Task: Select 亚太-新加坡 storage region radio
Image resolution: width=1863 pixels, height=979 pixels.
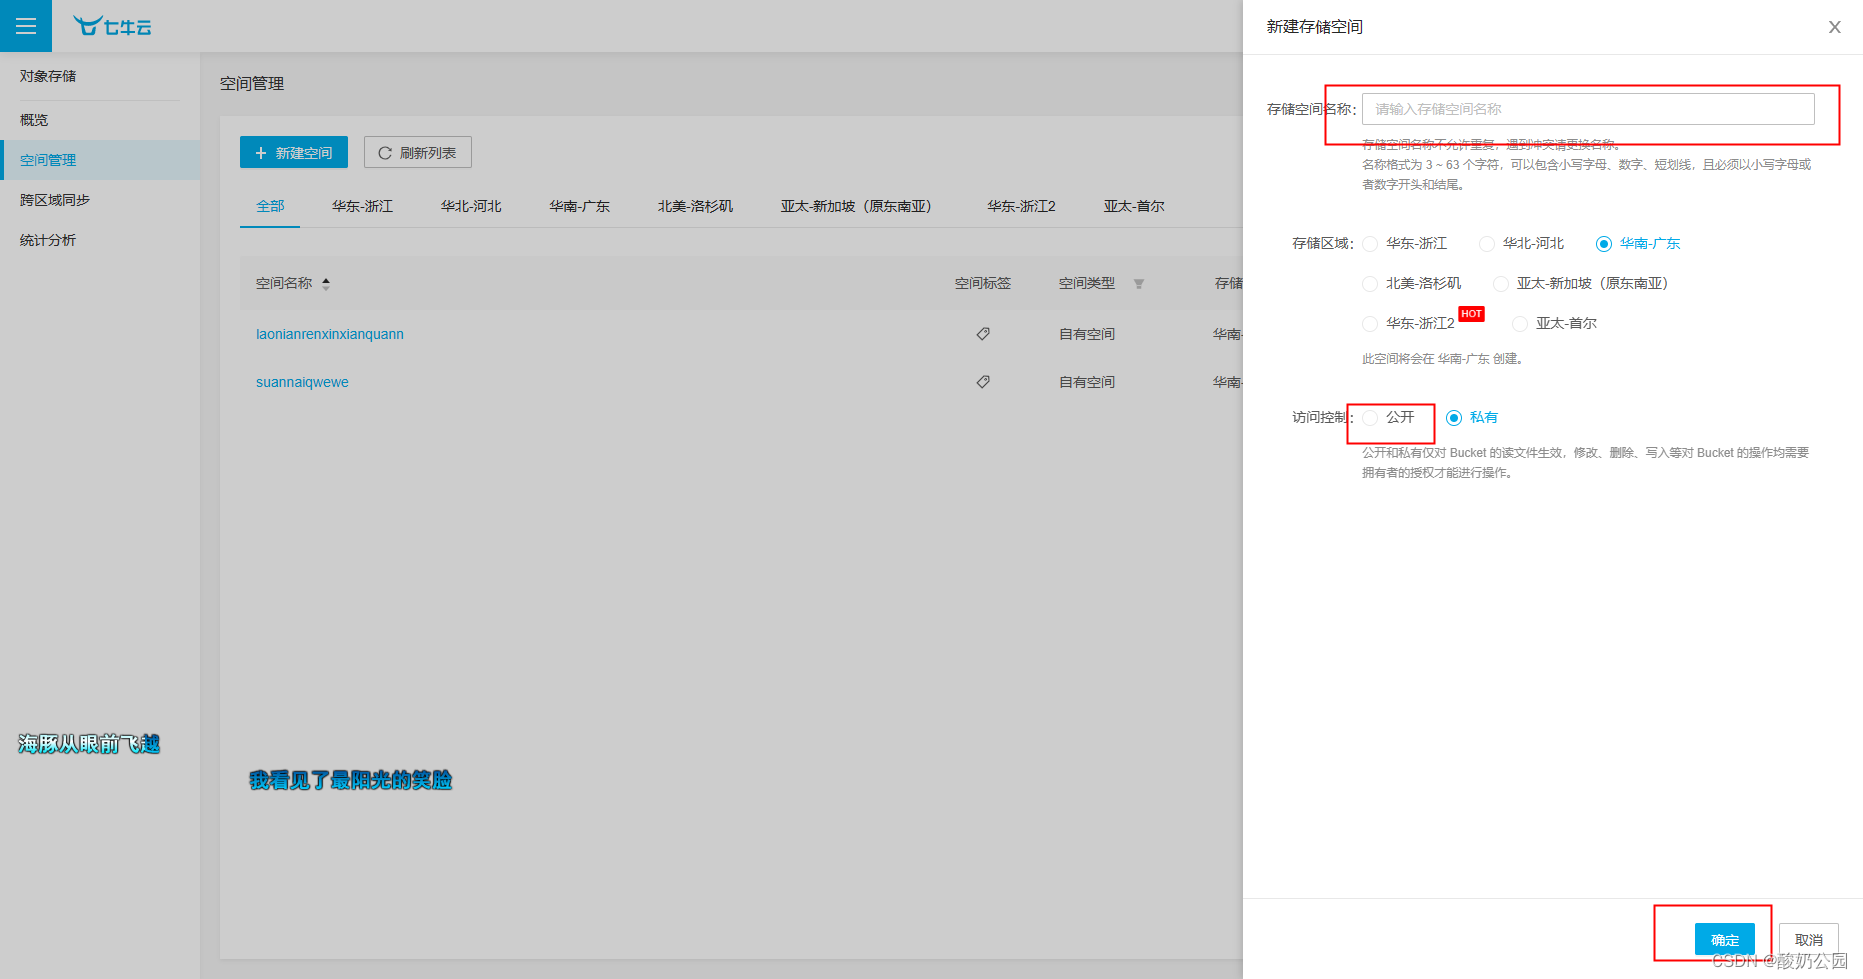Action: pyautogui.click(x=1500, y=284)
